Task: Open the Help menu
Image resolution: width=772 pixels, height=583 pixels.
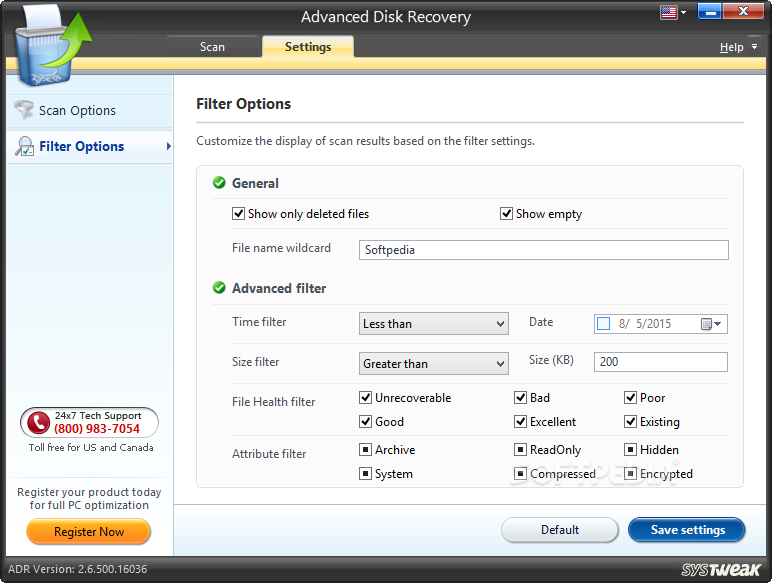Action: 731,47
